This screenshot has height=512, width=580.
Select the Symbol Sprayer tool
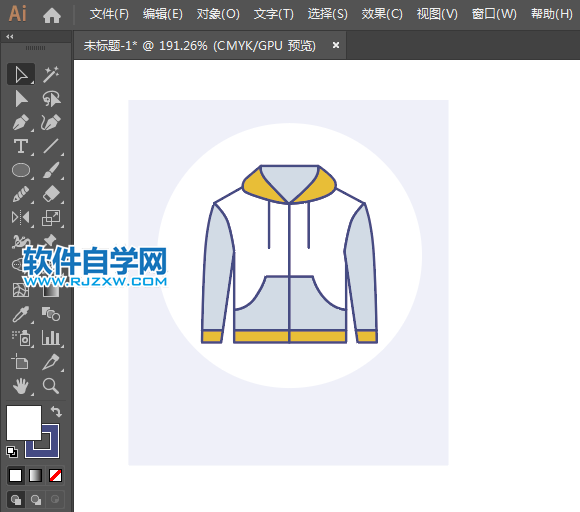pos(21,338)
